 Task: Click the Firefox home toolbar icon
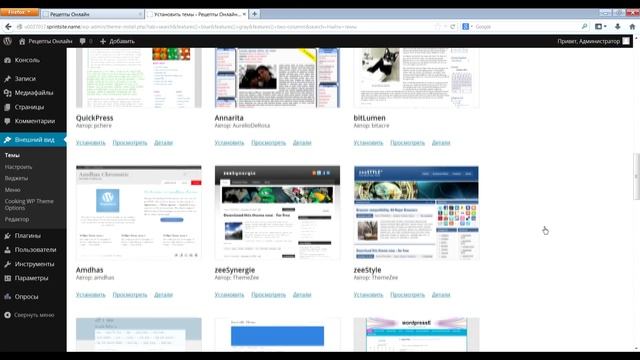click(x=632, y=27)
